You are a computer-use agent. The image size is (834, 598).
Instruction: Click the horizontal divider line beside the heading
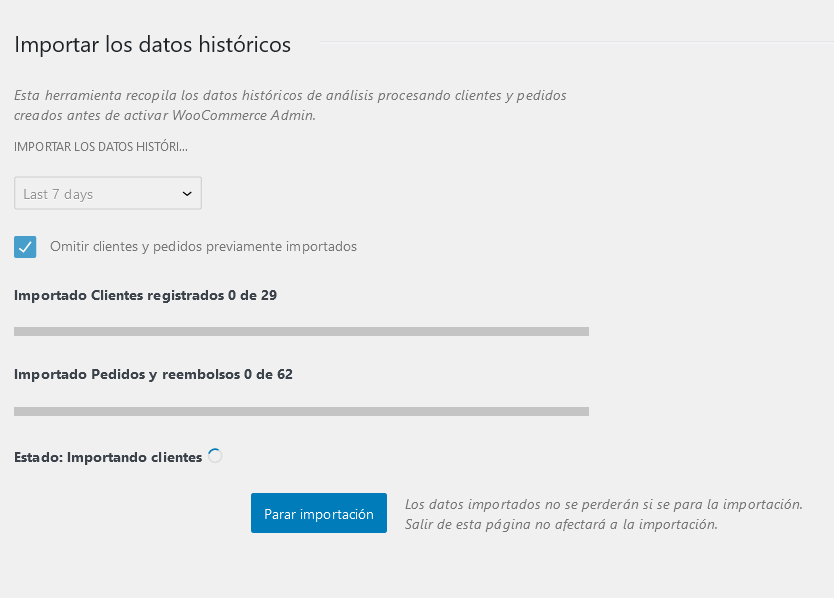point(577,41)
